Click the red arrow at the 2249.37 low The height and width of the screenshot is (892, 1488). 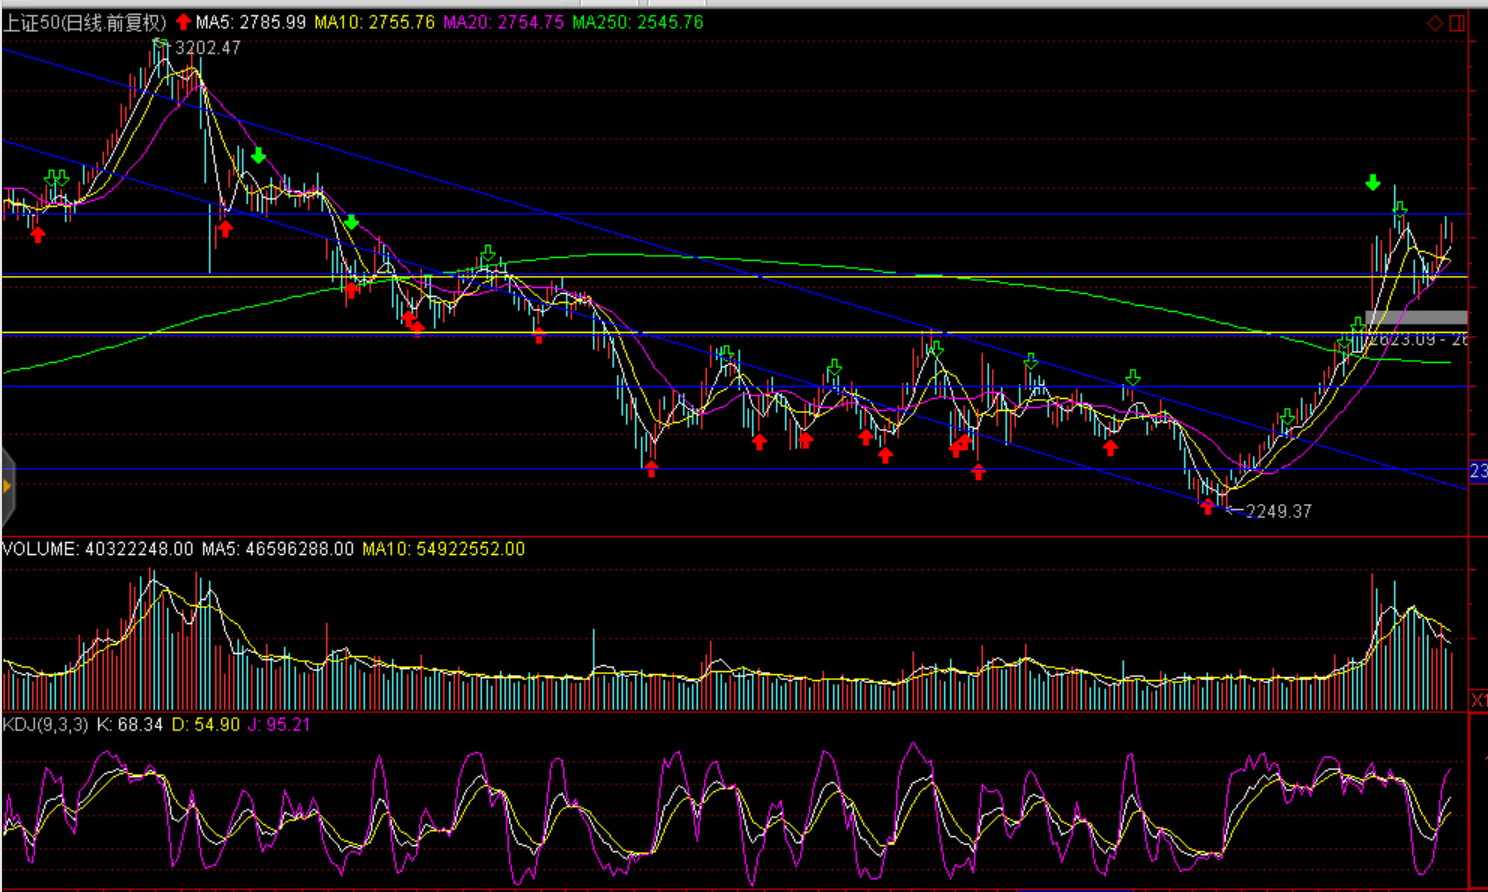click(1208, 507)
